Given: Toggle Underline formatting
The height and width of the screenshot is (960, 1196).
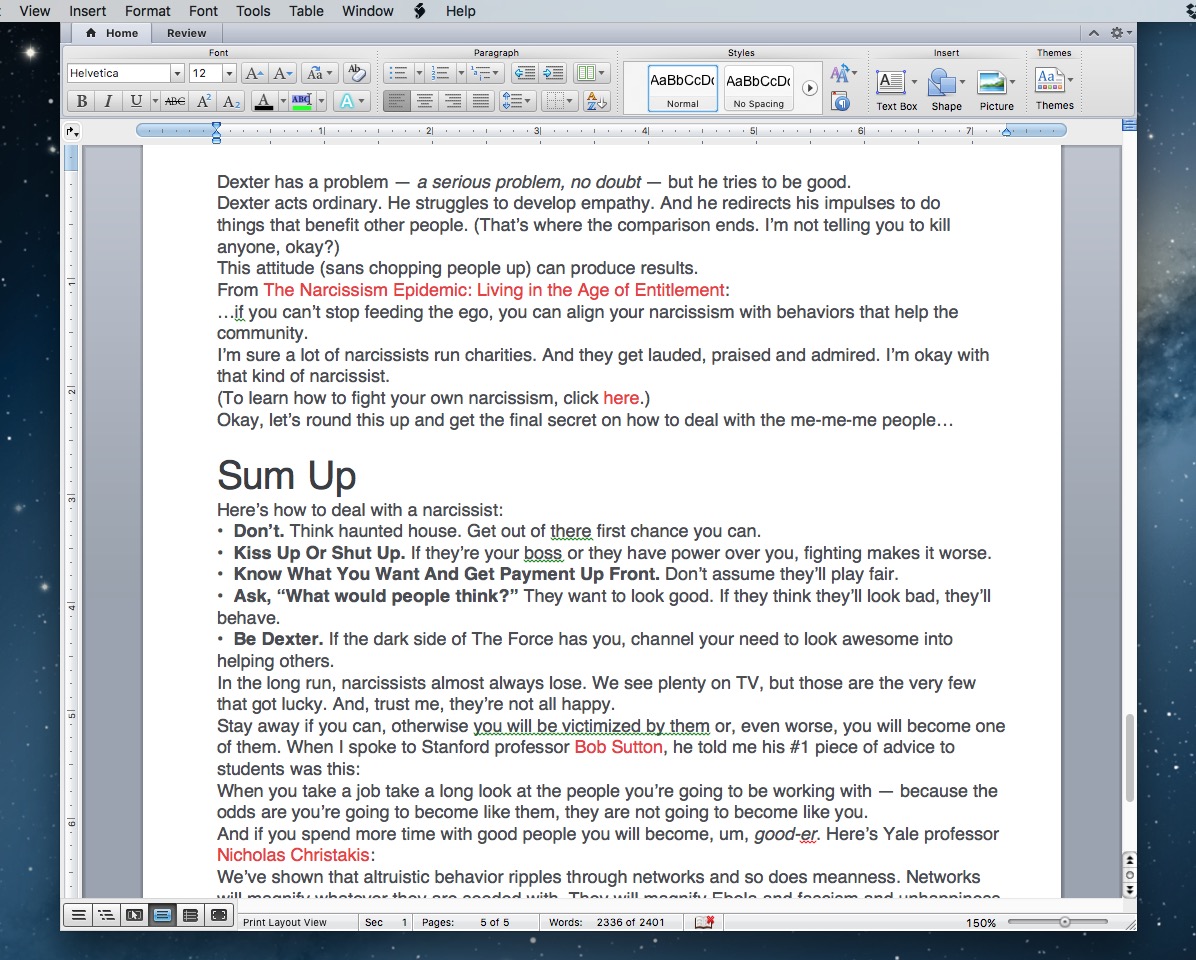Looking at the screenshot, I should pyautogui.click(x=135, y=101).
